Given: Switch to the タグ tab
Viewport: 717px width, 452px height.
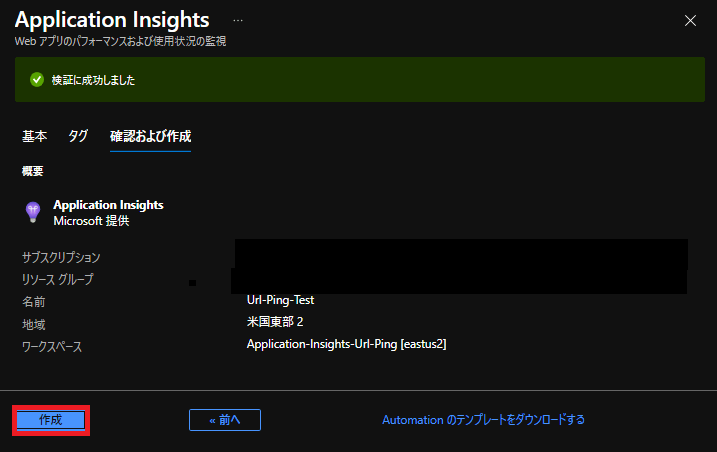Looking at the screenshot, I should pyautogui.click(x=78, y=136).
